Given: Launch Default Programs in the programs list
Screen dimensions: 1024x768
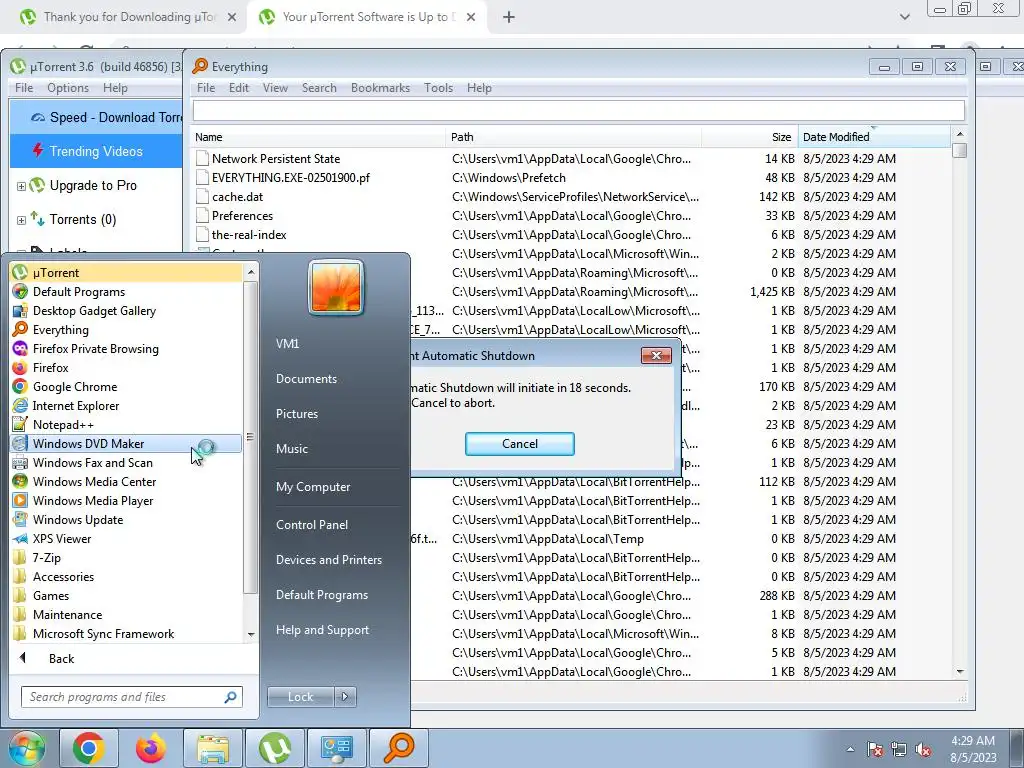Looking at the screenshot, I should point(126,291).
